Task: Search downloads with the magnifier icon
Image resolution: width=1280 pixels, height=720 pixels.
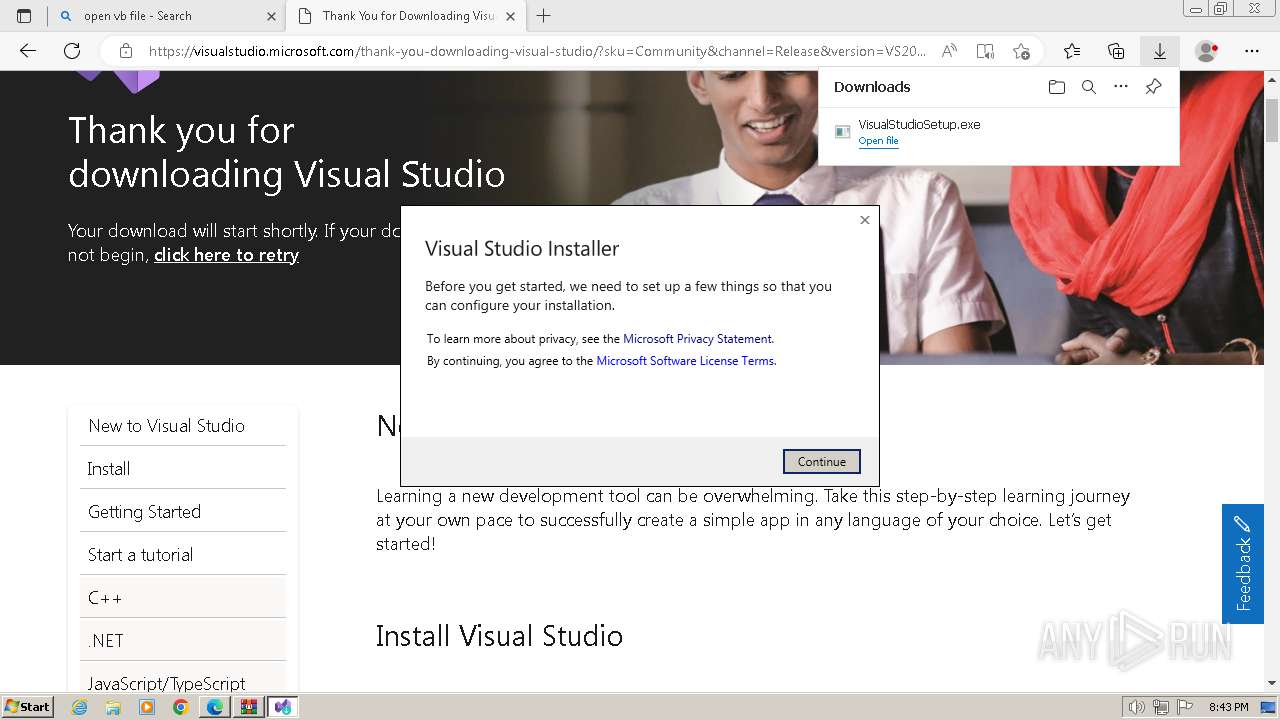Action: click(1089, 87)
